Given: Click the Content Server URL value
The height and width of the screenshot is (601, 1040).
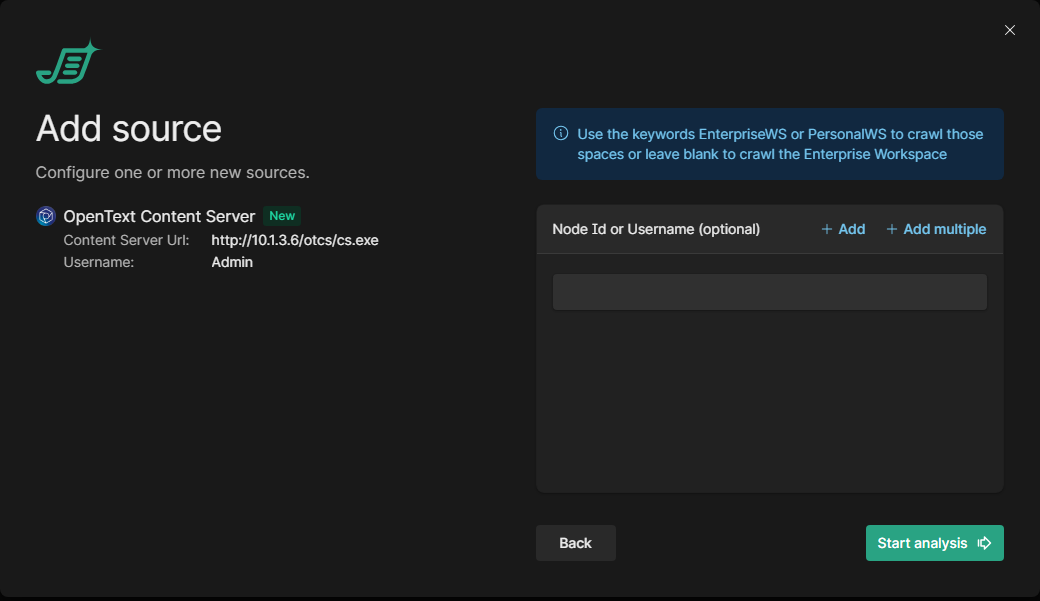Looking at the screenshot, I should 294,240.
